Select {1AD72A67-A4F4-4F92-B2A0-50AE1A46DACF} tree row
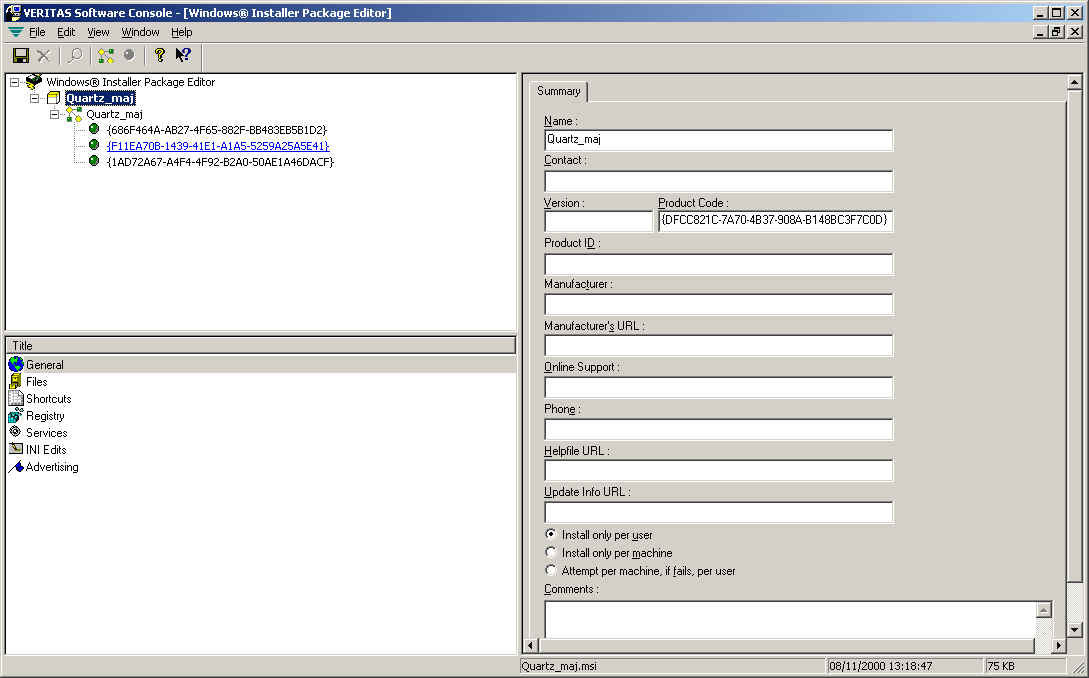 [x=220, y=162]
